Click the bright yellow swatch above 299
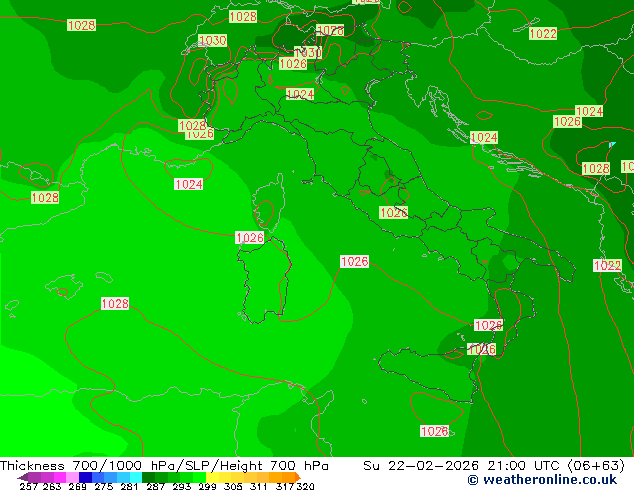 (x=212, y=477)
